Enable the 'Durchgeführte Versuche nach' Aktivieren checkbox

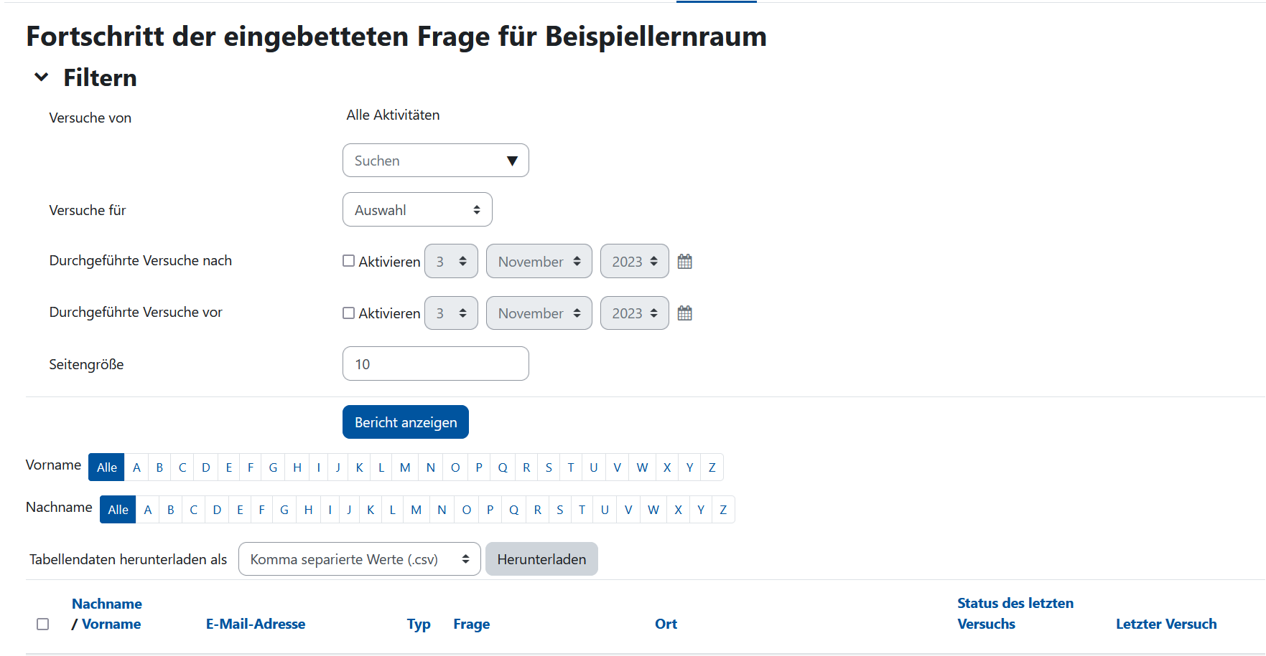coord(349,261)
